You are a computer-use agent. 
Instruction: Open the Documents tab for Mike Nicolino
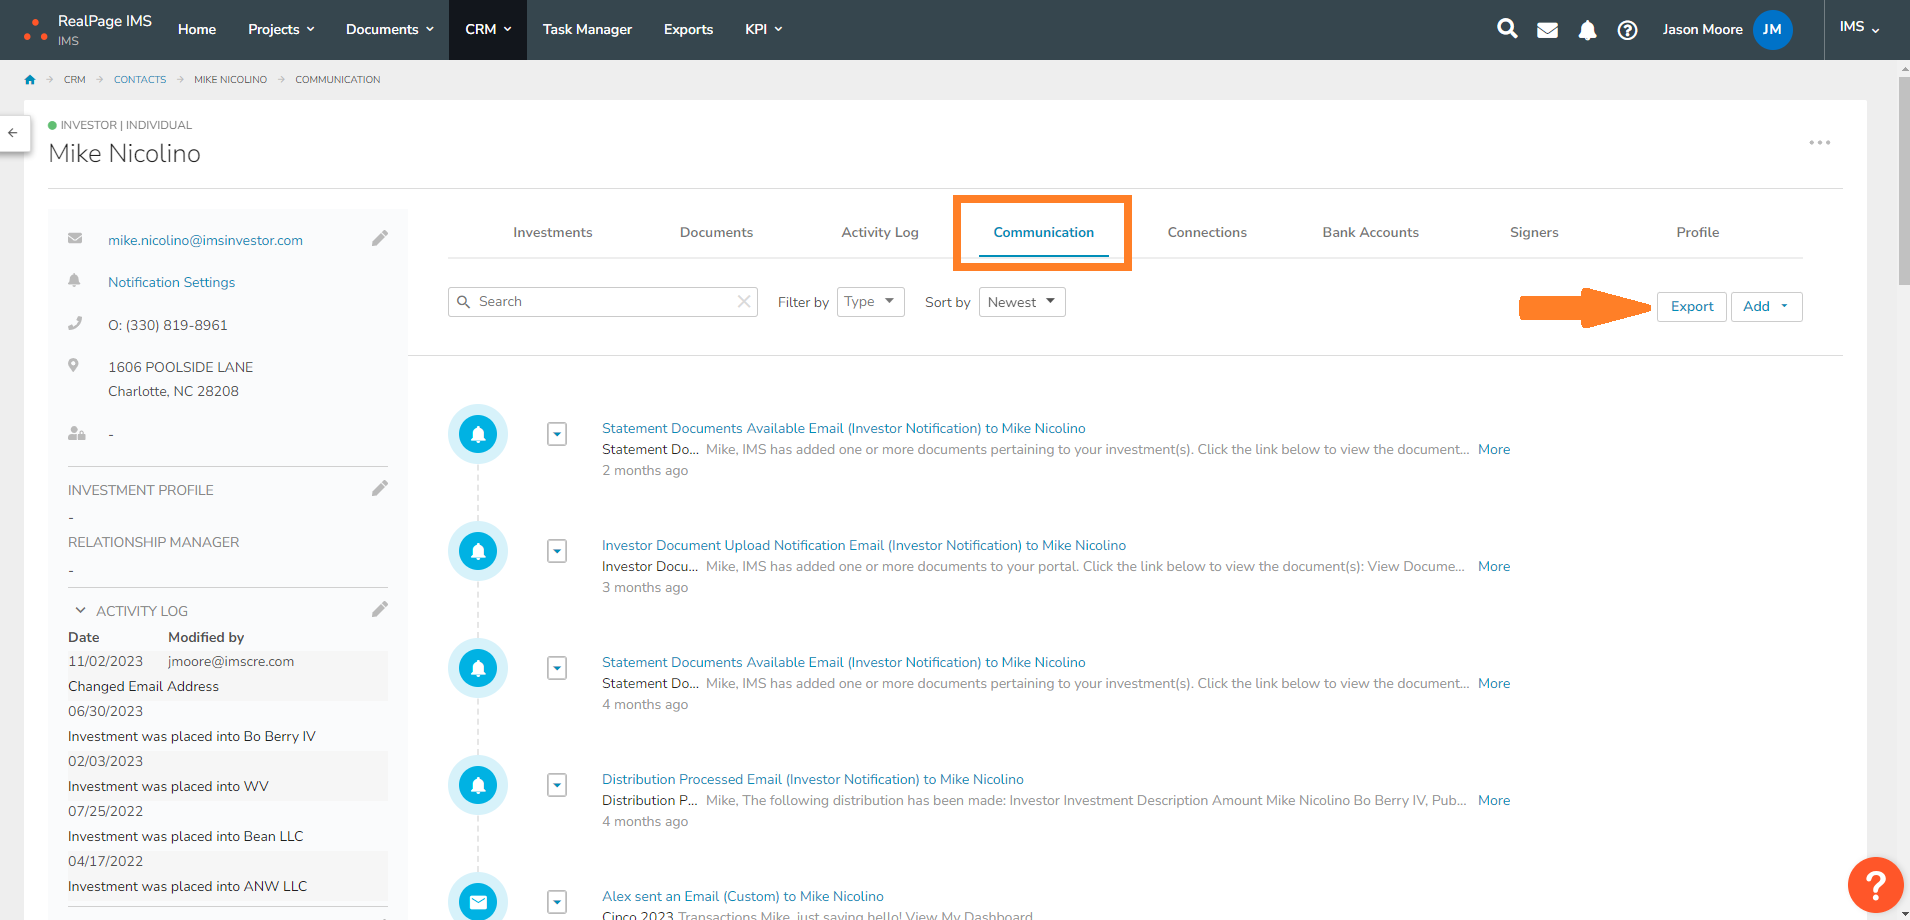[x=716, y=232]
